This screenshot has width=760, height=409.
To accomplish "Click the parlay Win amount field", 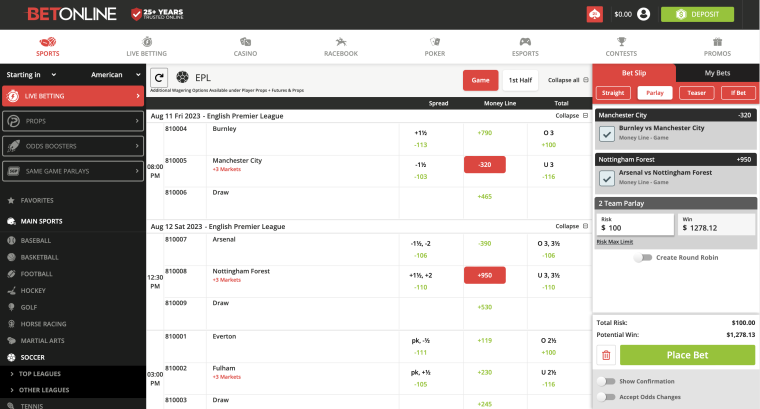I will (716, 224).
